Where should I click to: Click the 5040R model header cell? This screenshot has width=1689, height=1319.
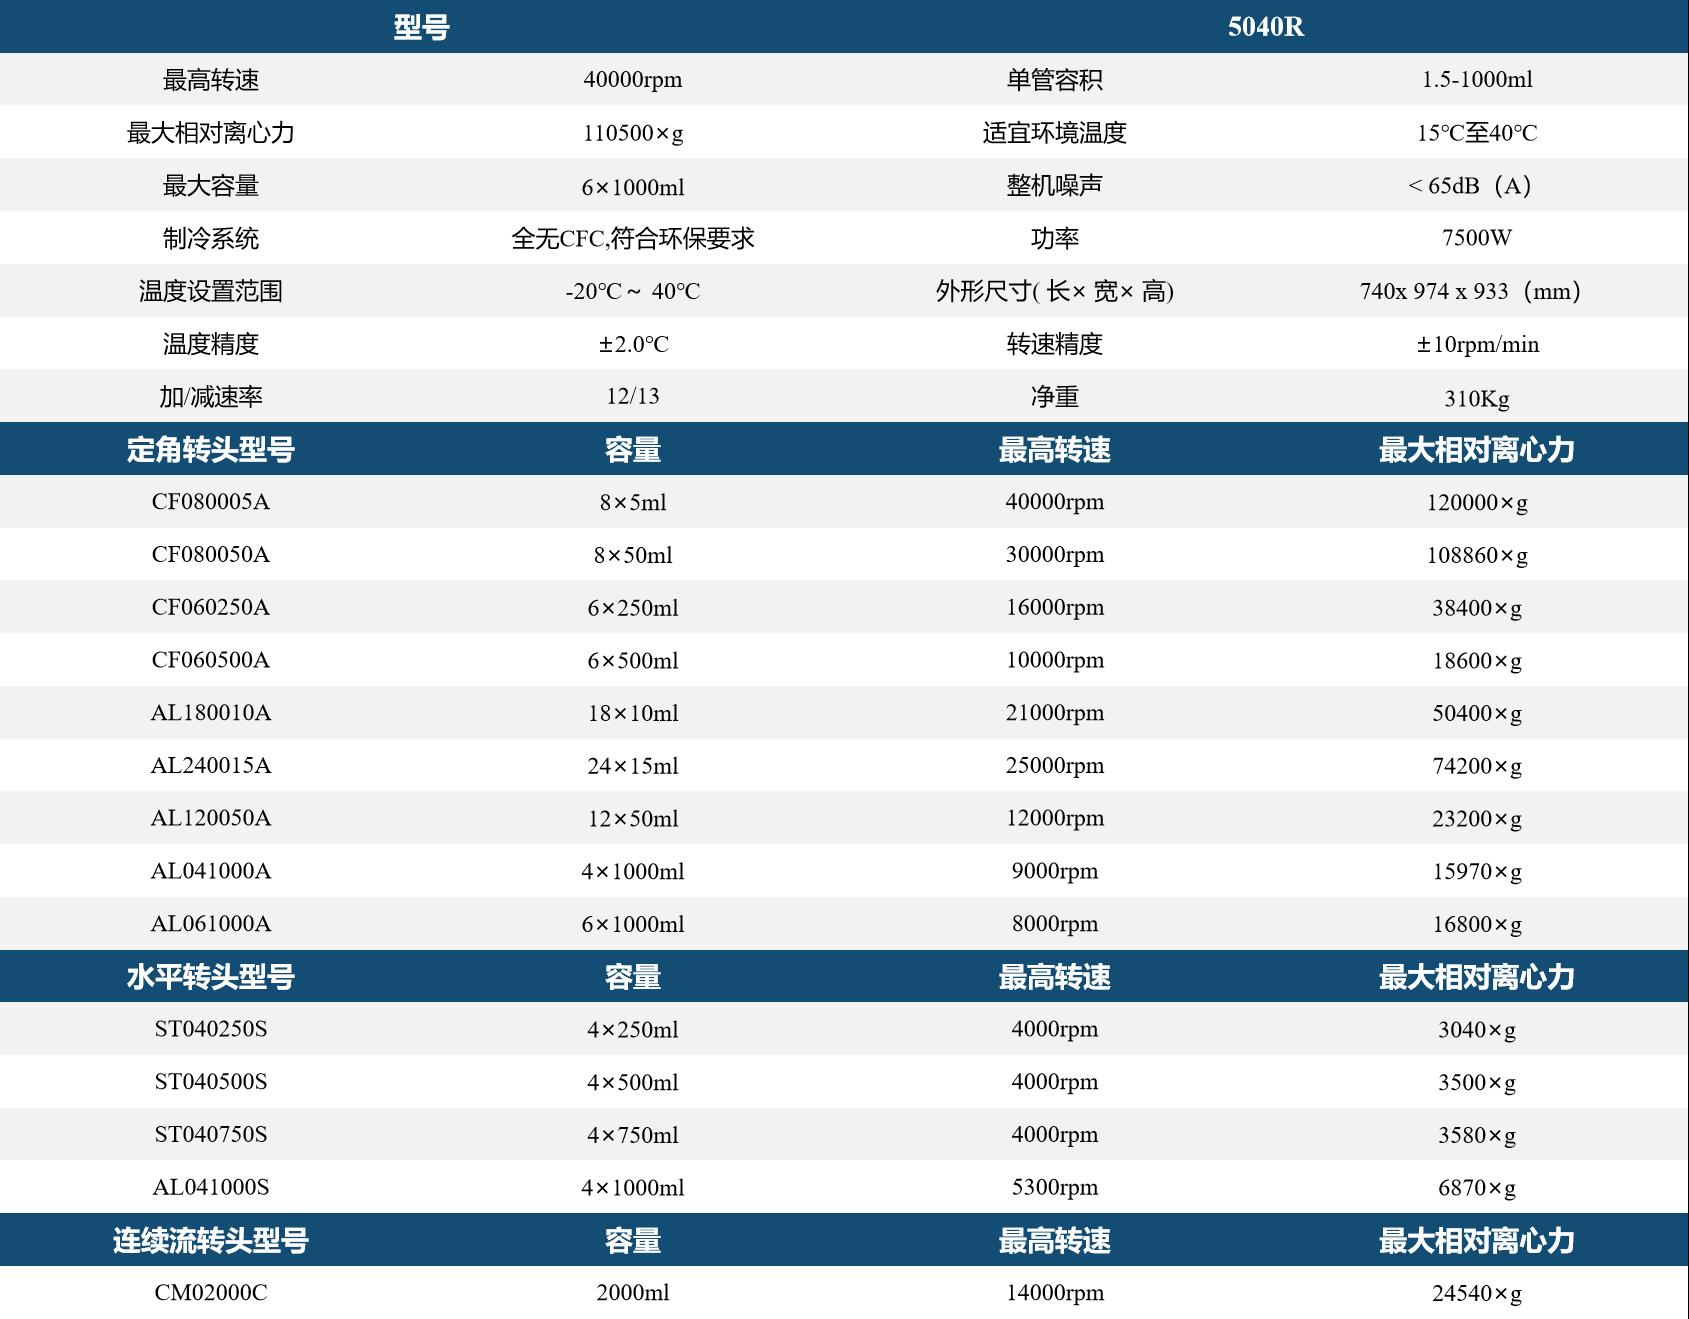1265,26
